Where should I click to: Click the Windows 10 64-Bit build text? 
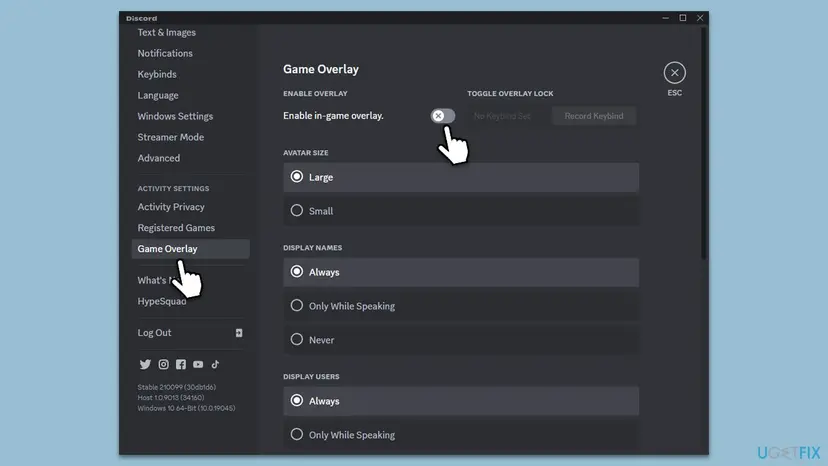click(x=186, y=408)
